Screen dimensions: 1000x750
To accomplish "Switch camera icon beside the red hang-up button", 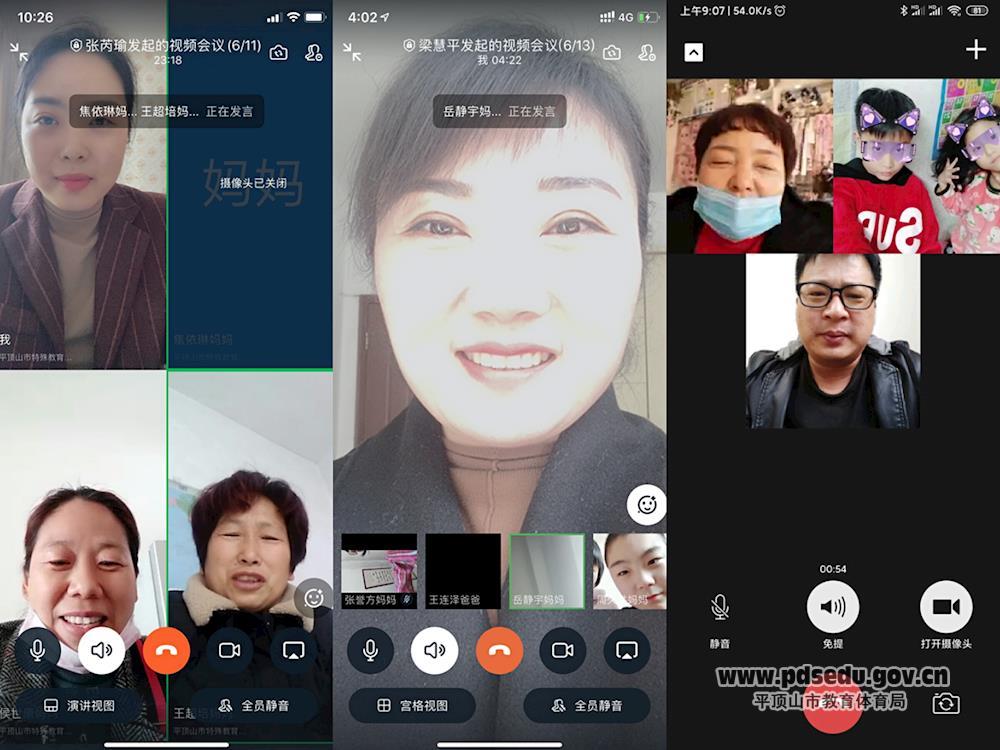I will click(x=945, y=704).
